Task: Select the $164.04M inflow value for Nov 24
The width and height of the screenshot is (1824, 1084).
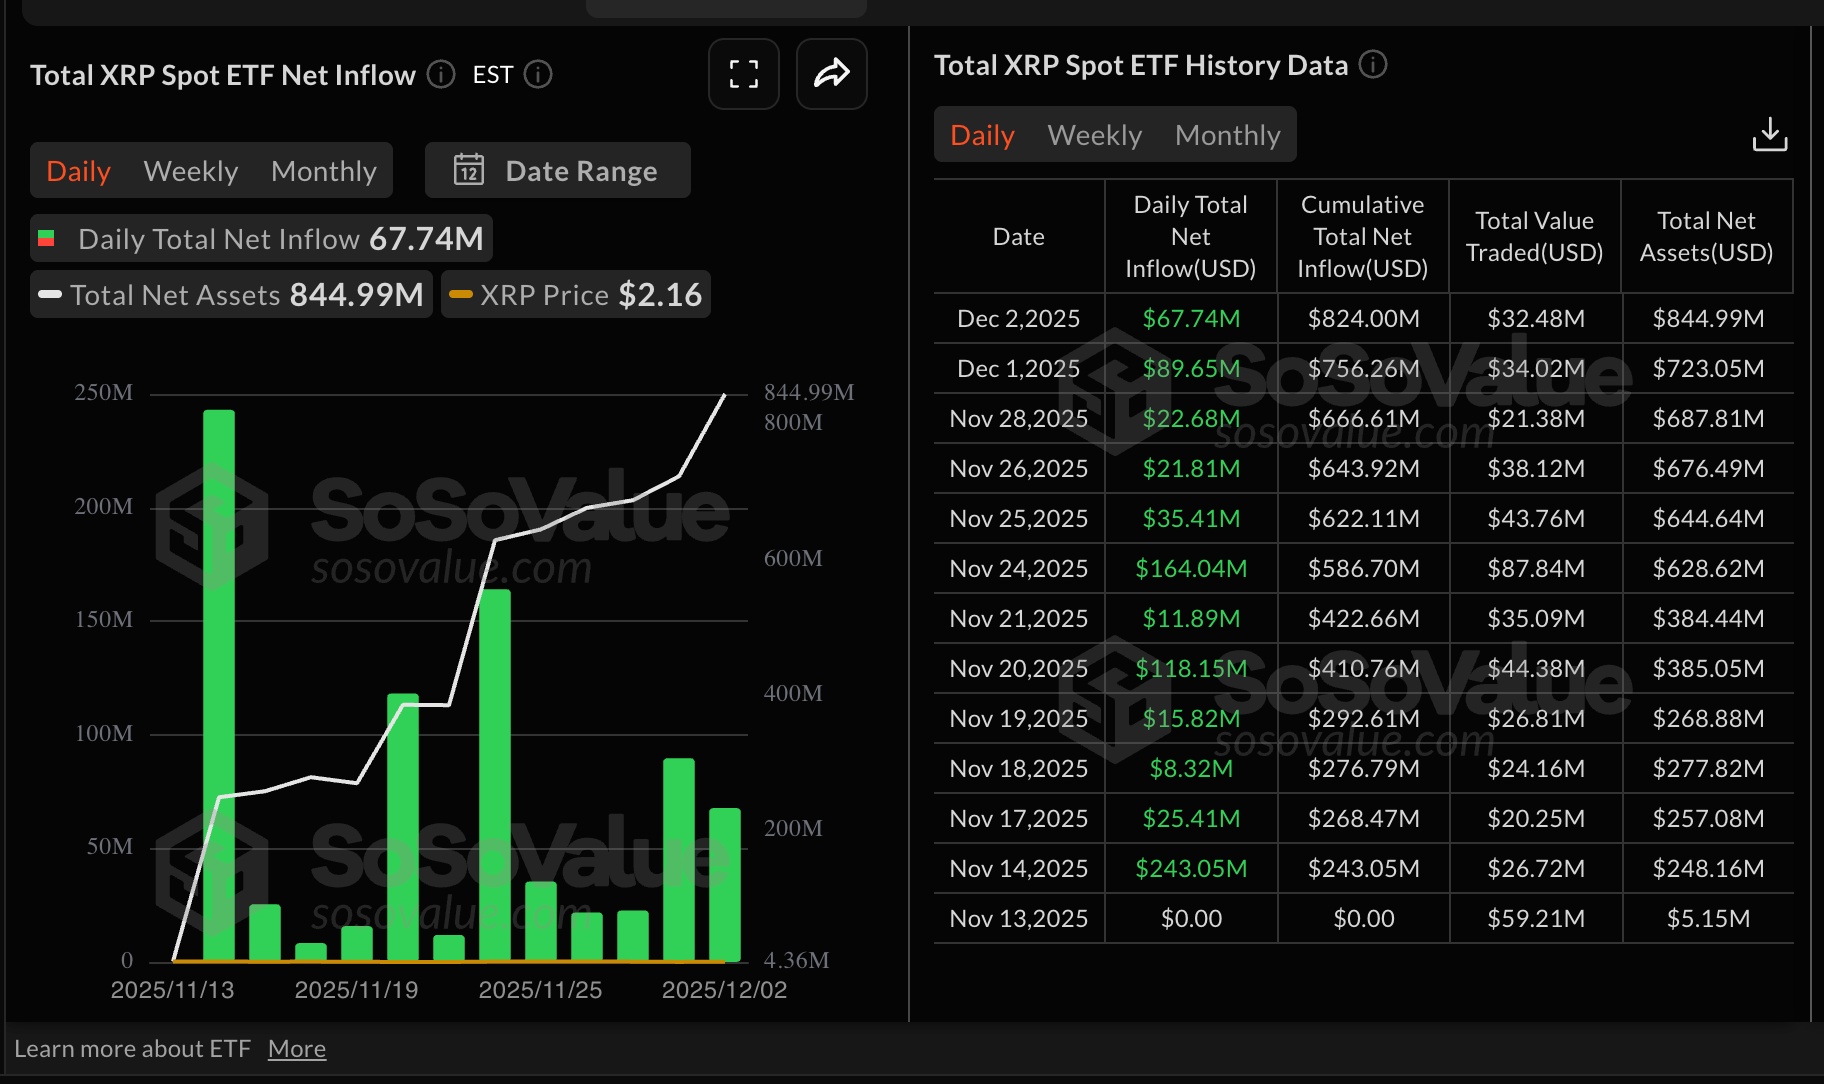Action: pos(1190,568)
